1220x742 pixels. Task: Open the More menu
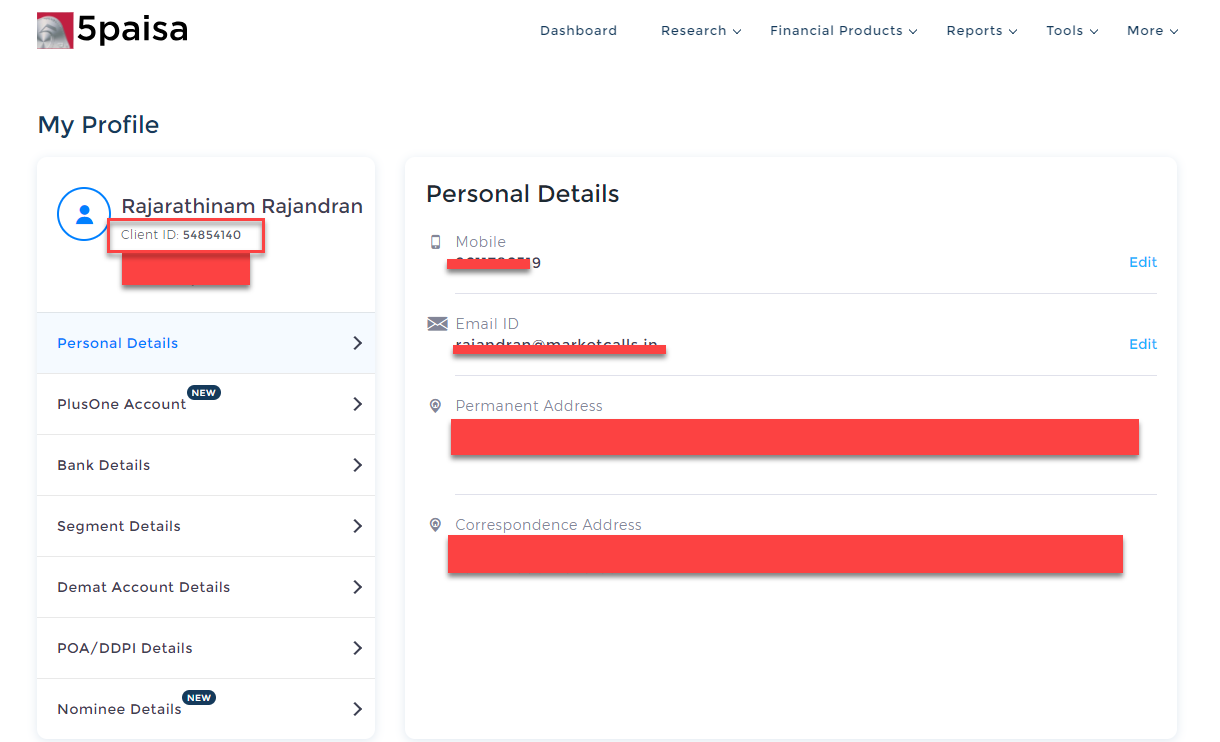[1152, 31]
